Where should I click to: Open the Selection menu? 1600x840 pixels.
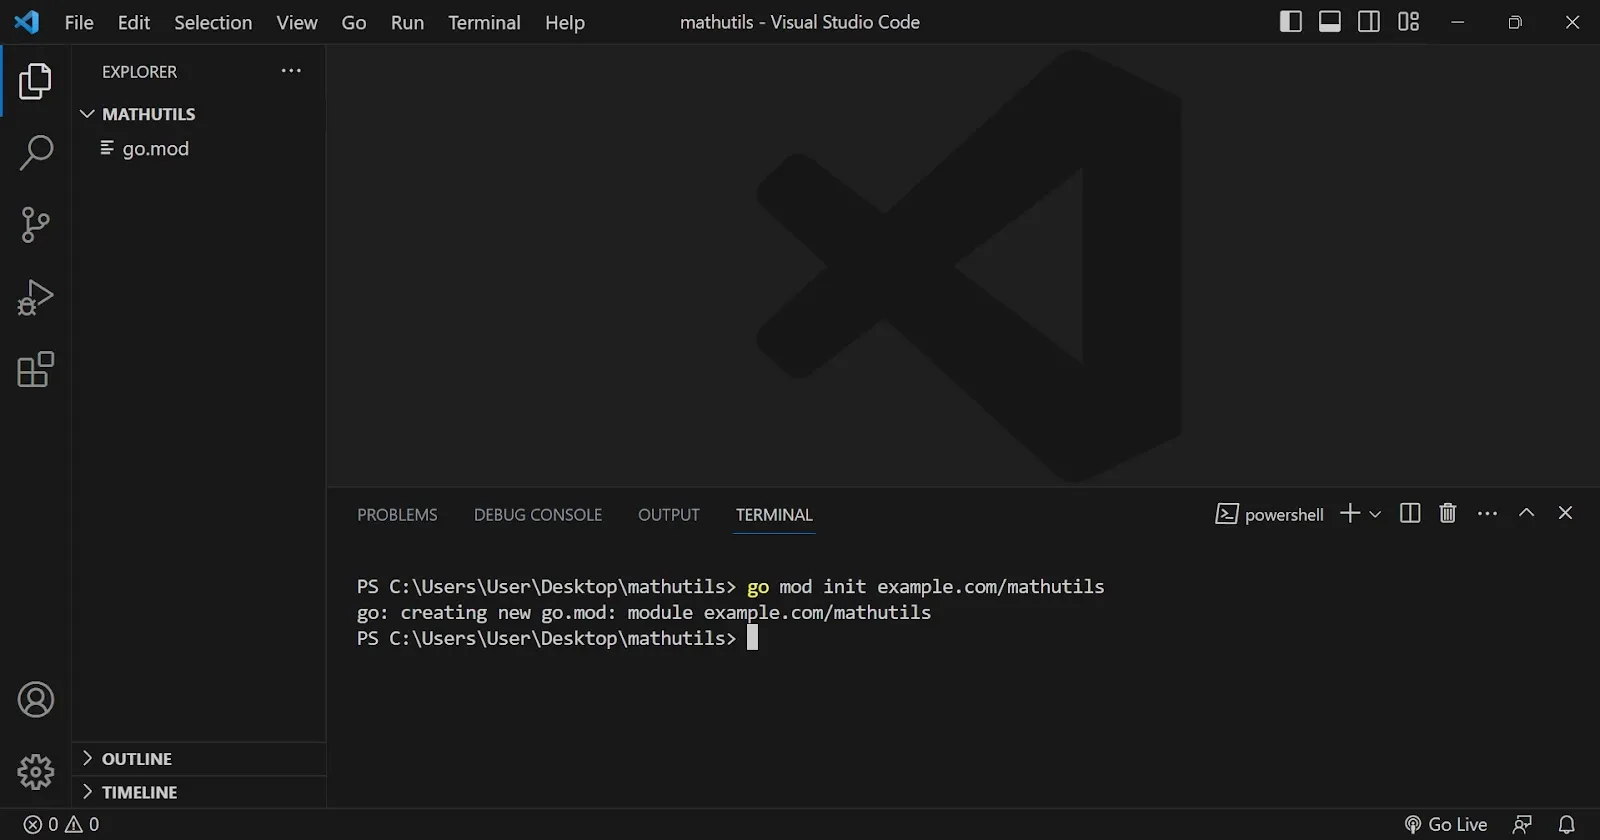click(x=213, y=22)
